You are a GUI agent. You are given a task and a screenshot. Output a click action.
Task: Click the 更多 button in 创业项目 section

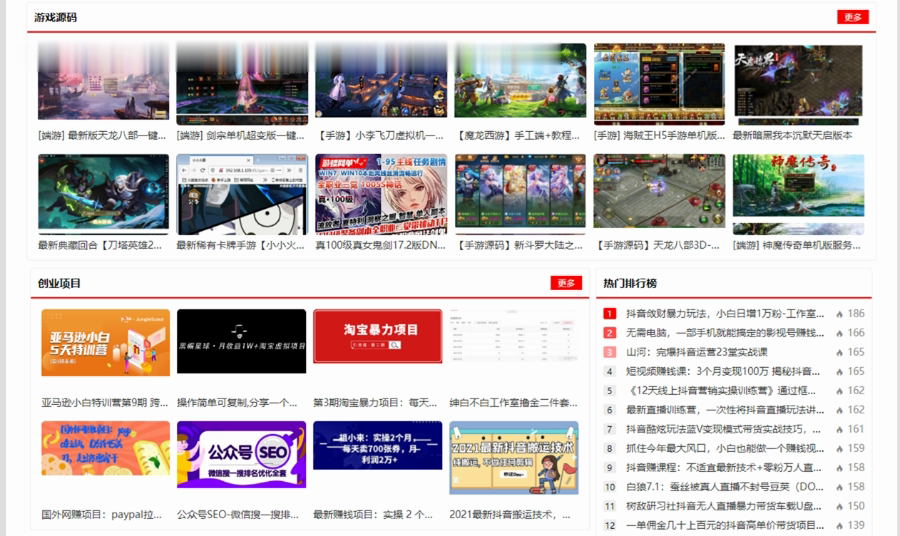tap(566, 283)
